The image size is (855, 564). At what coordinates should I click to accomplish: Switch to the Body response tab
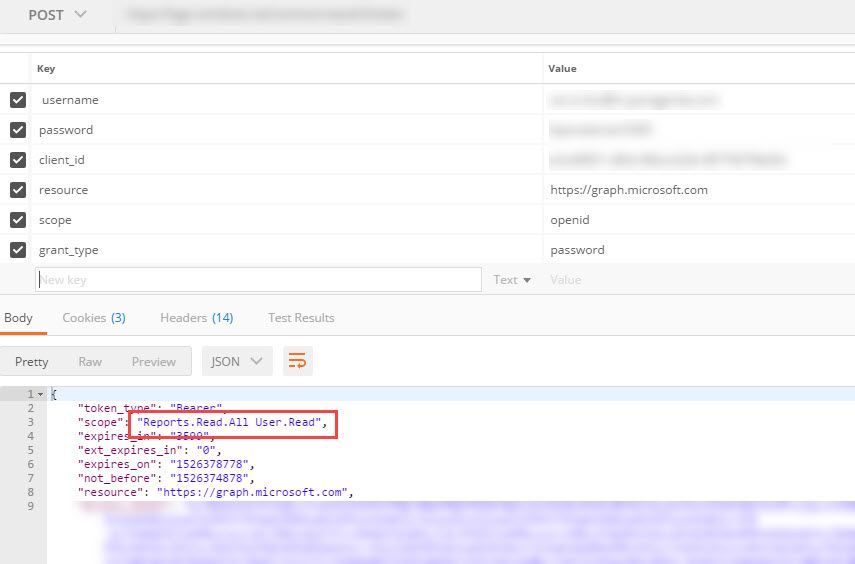tap(19, 318)
